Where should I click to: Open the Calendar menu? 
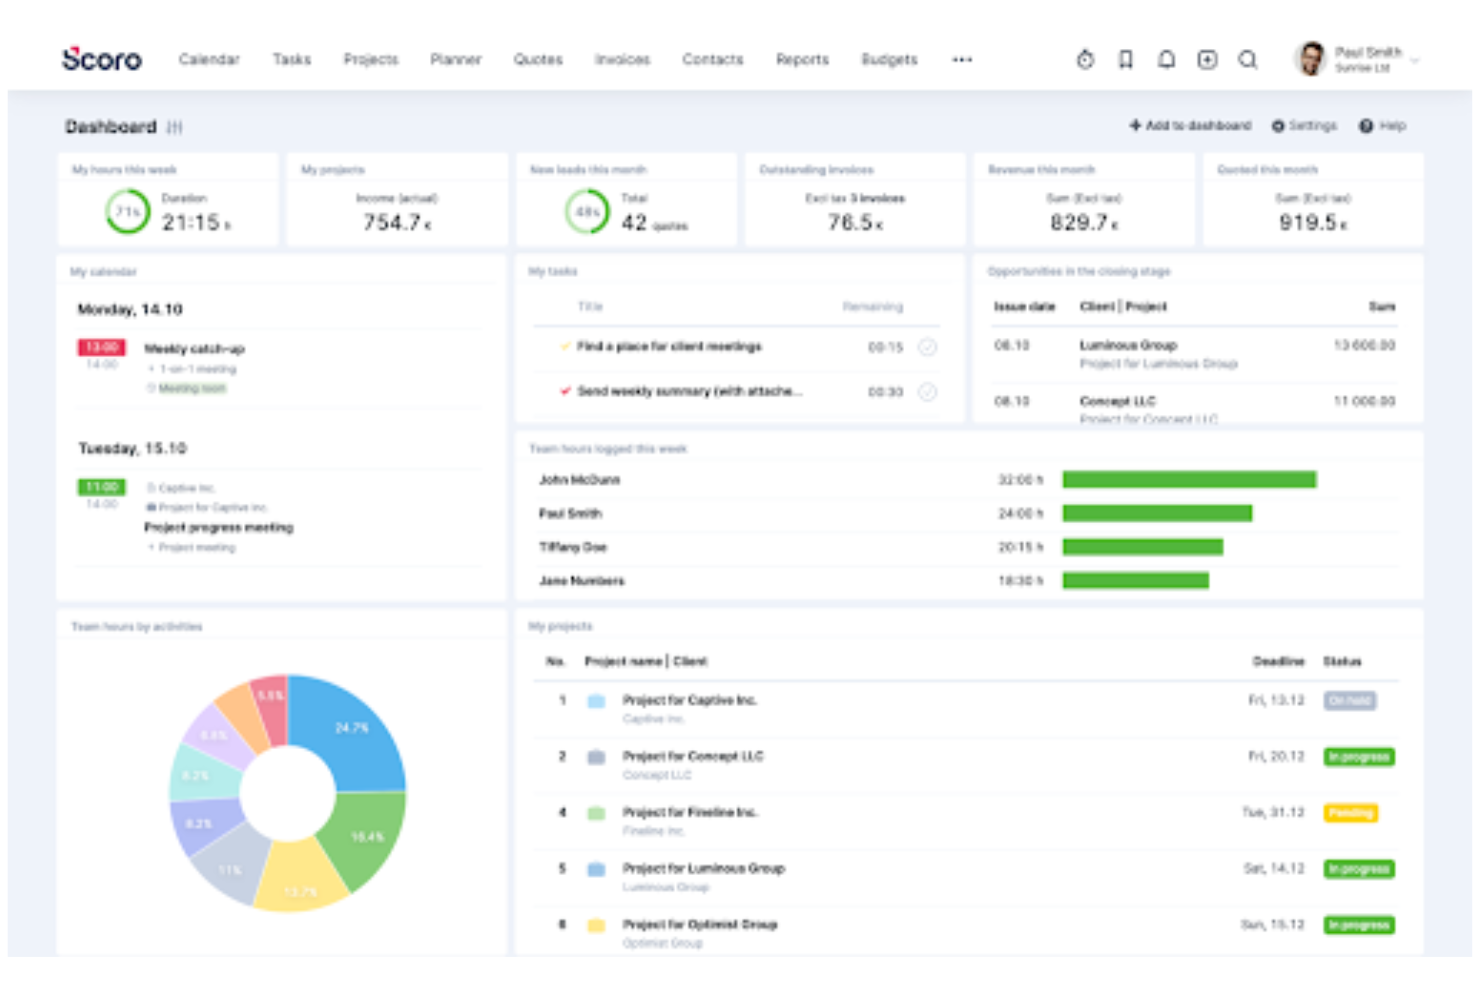pyautogui.click(x=209, y=60)
